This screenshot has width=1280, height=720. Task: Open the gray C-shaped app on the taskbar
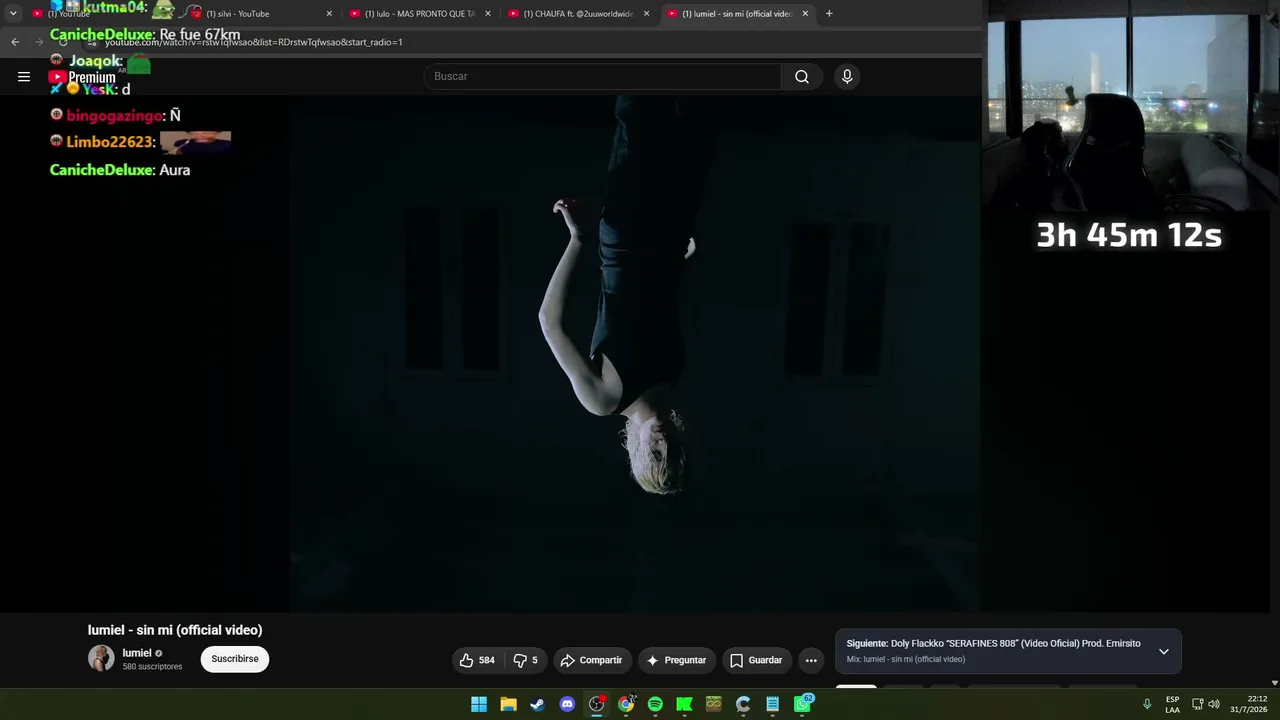tap(743, 704)
